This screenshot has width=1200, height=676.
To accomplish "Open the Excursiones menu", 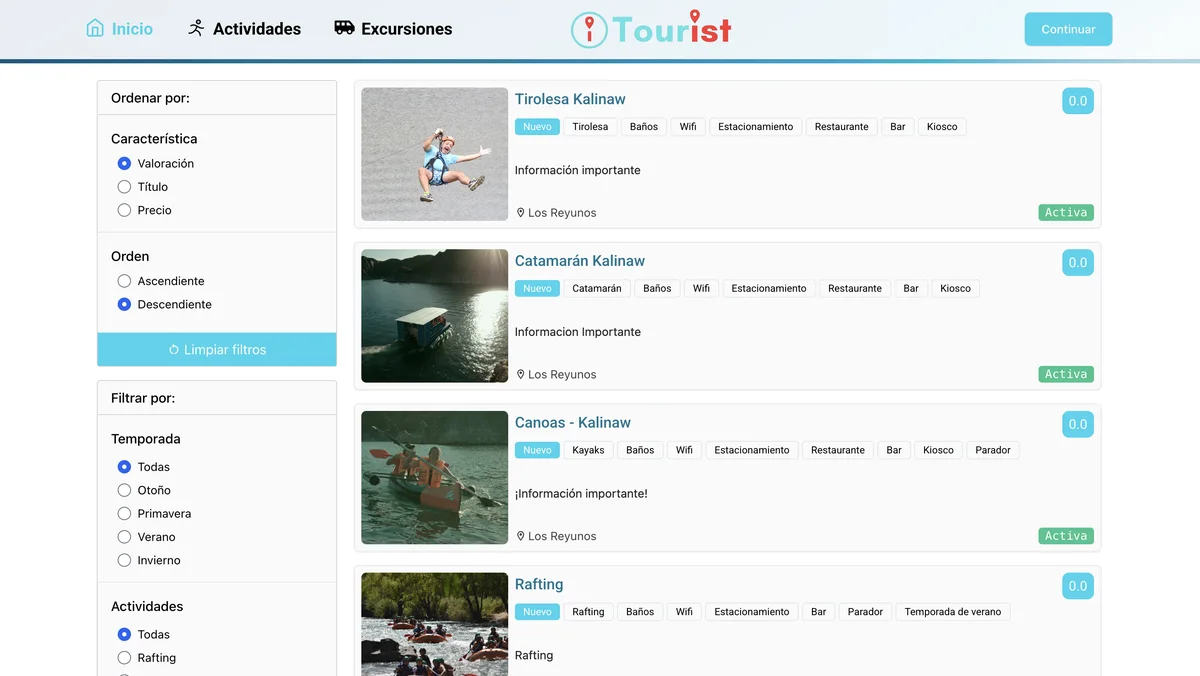I will pos(393,29).
